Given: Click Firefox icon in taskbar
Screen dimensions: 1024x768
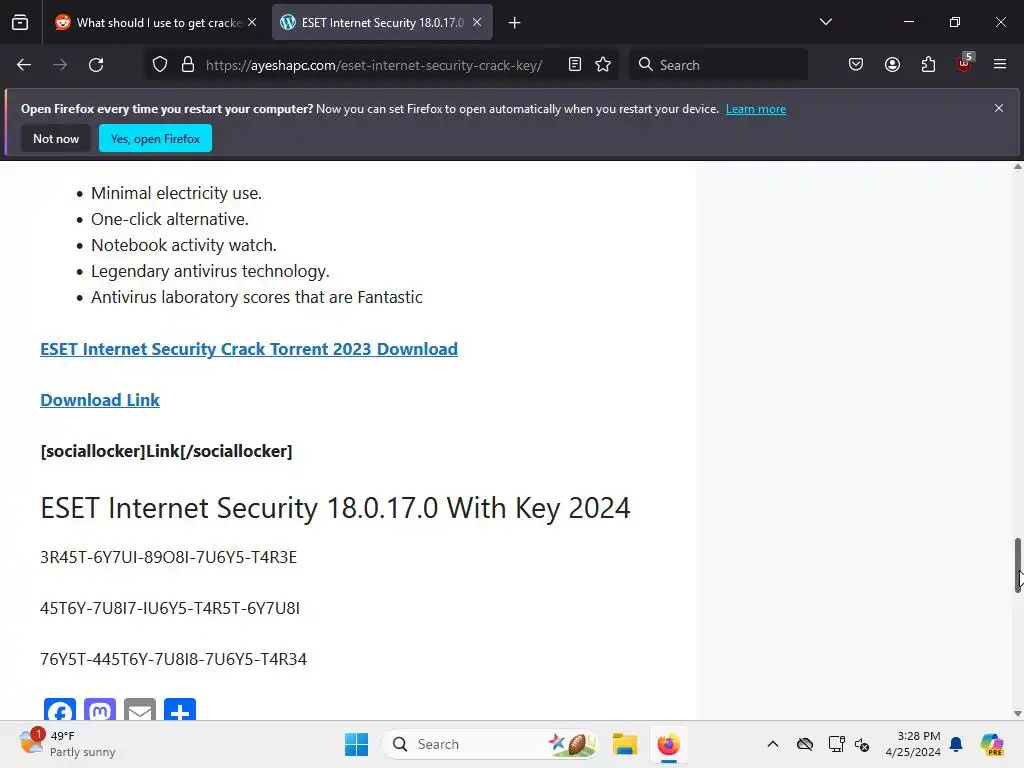Looking at the screenshot, I should [669, 744].
